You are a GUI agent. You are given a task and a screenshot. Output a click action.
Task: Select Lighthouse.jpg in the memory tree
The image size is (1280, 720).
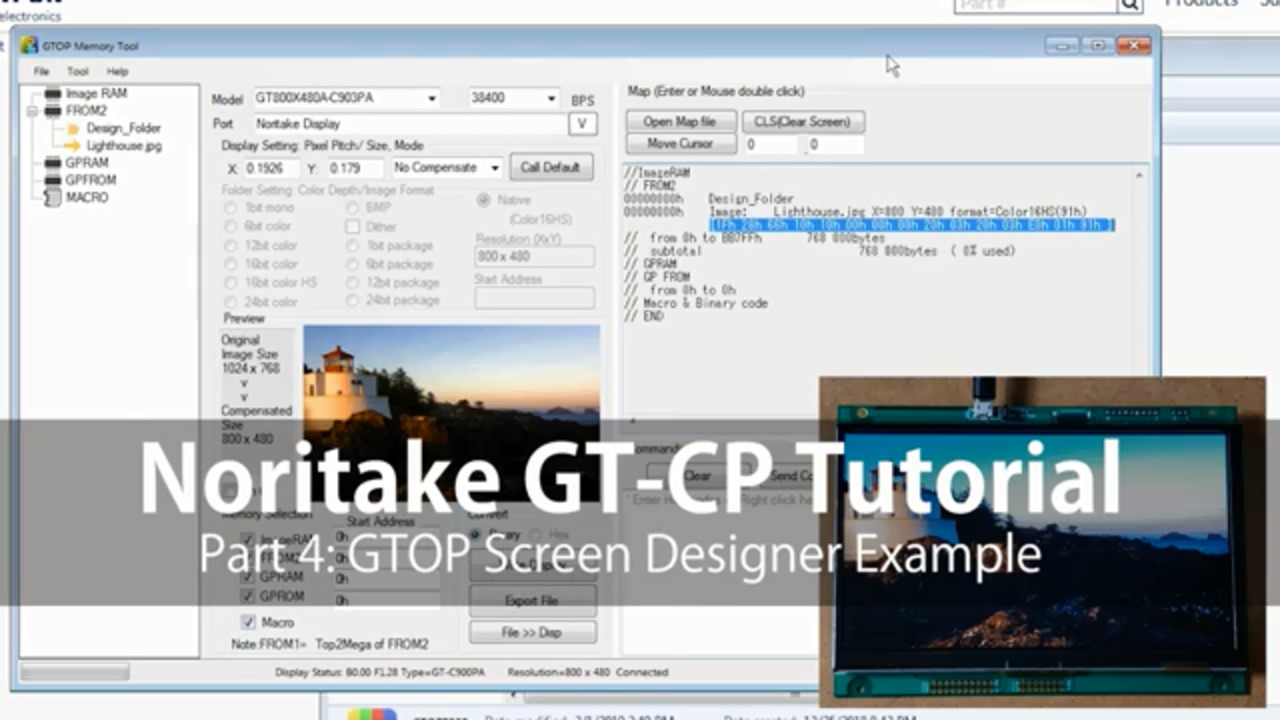click(123, 146)
